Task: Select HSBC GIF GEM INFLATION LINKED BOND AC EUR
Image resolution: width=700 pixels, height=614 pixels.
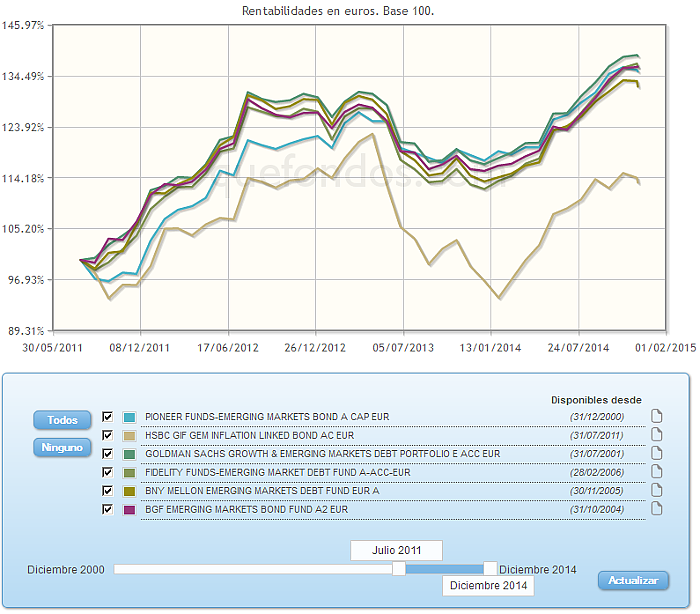Action: (250, 435)
